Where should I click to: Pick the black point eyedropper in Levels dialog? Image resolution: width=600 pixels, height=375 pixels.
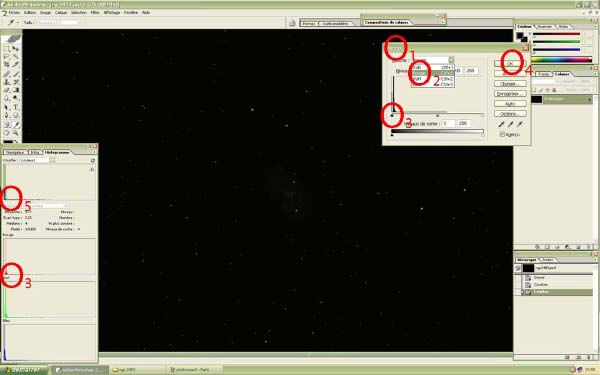[501, 124]
